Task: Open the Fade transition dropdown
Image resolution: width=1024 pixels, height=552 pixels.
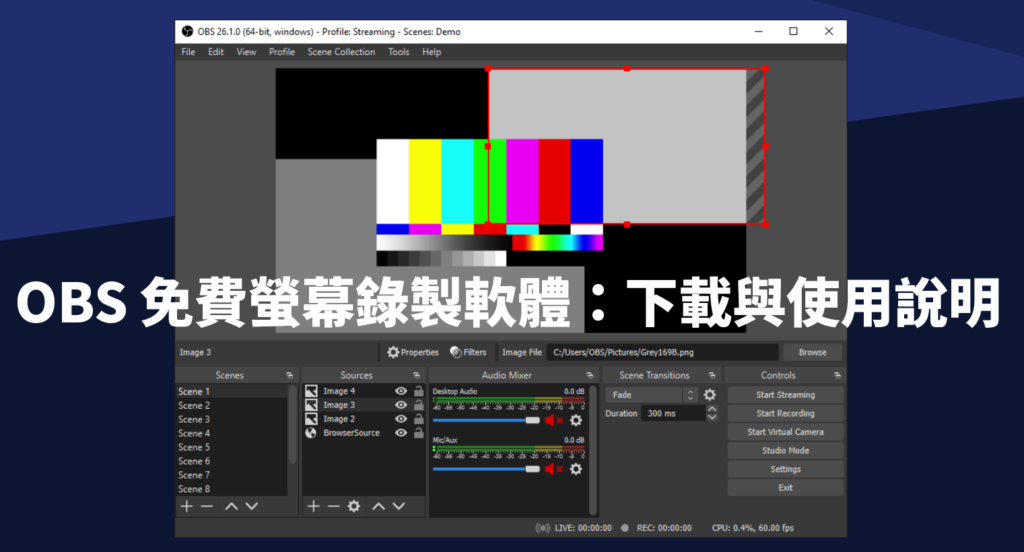Action: tap(651, 395)
